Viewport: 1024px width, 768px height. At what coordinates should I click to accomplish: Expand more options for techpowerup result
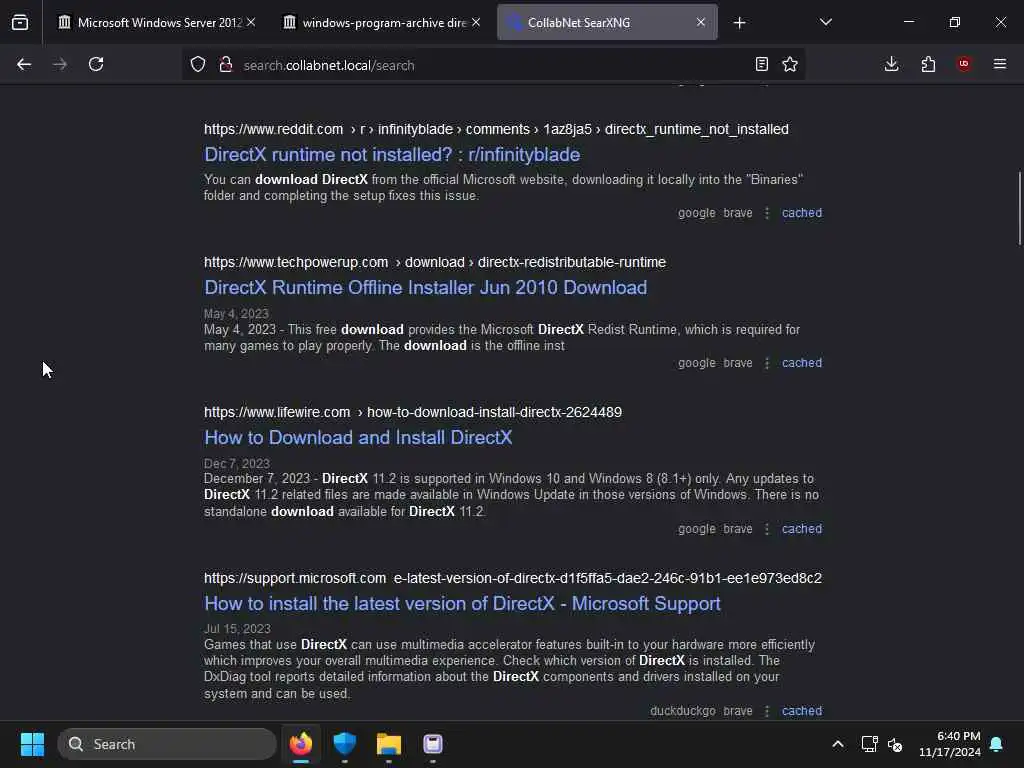coord(767,363)
